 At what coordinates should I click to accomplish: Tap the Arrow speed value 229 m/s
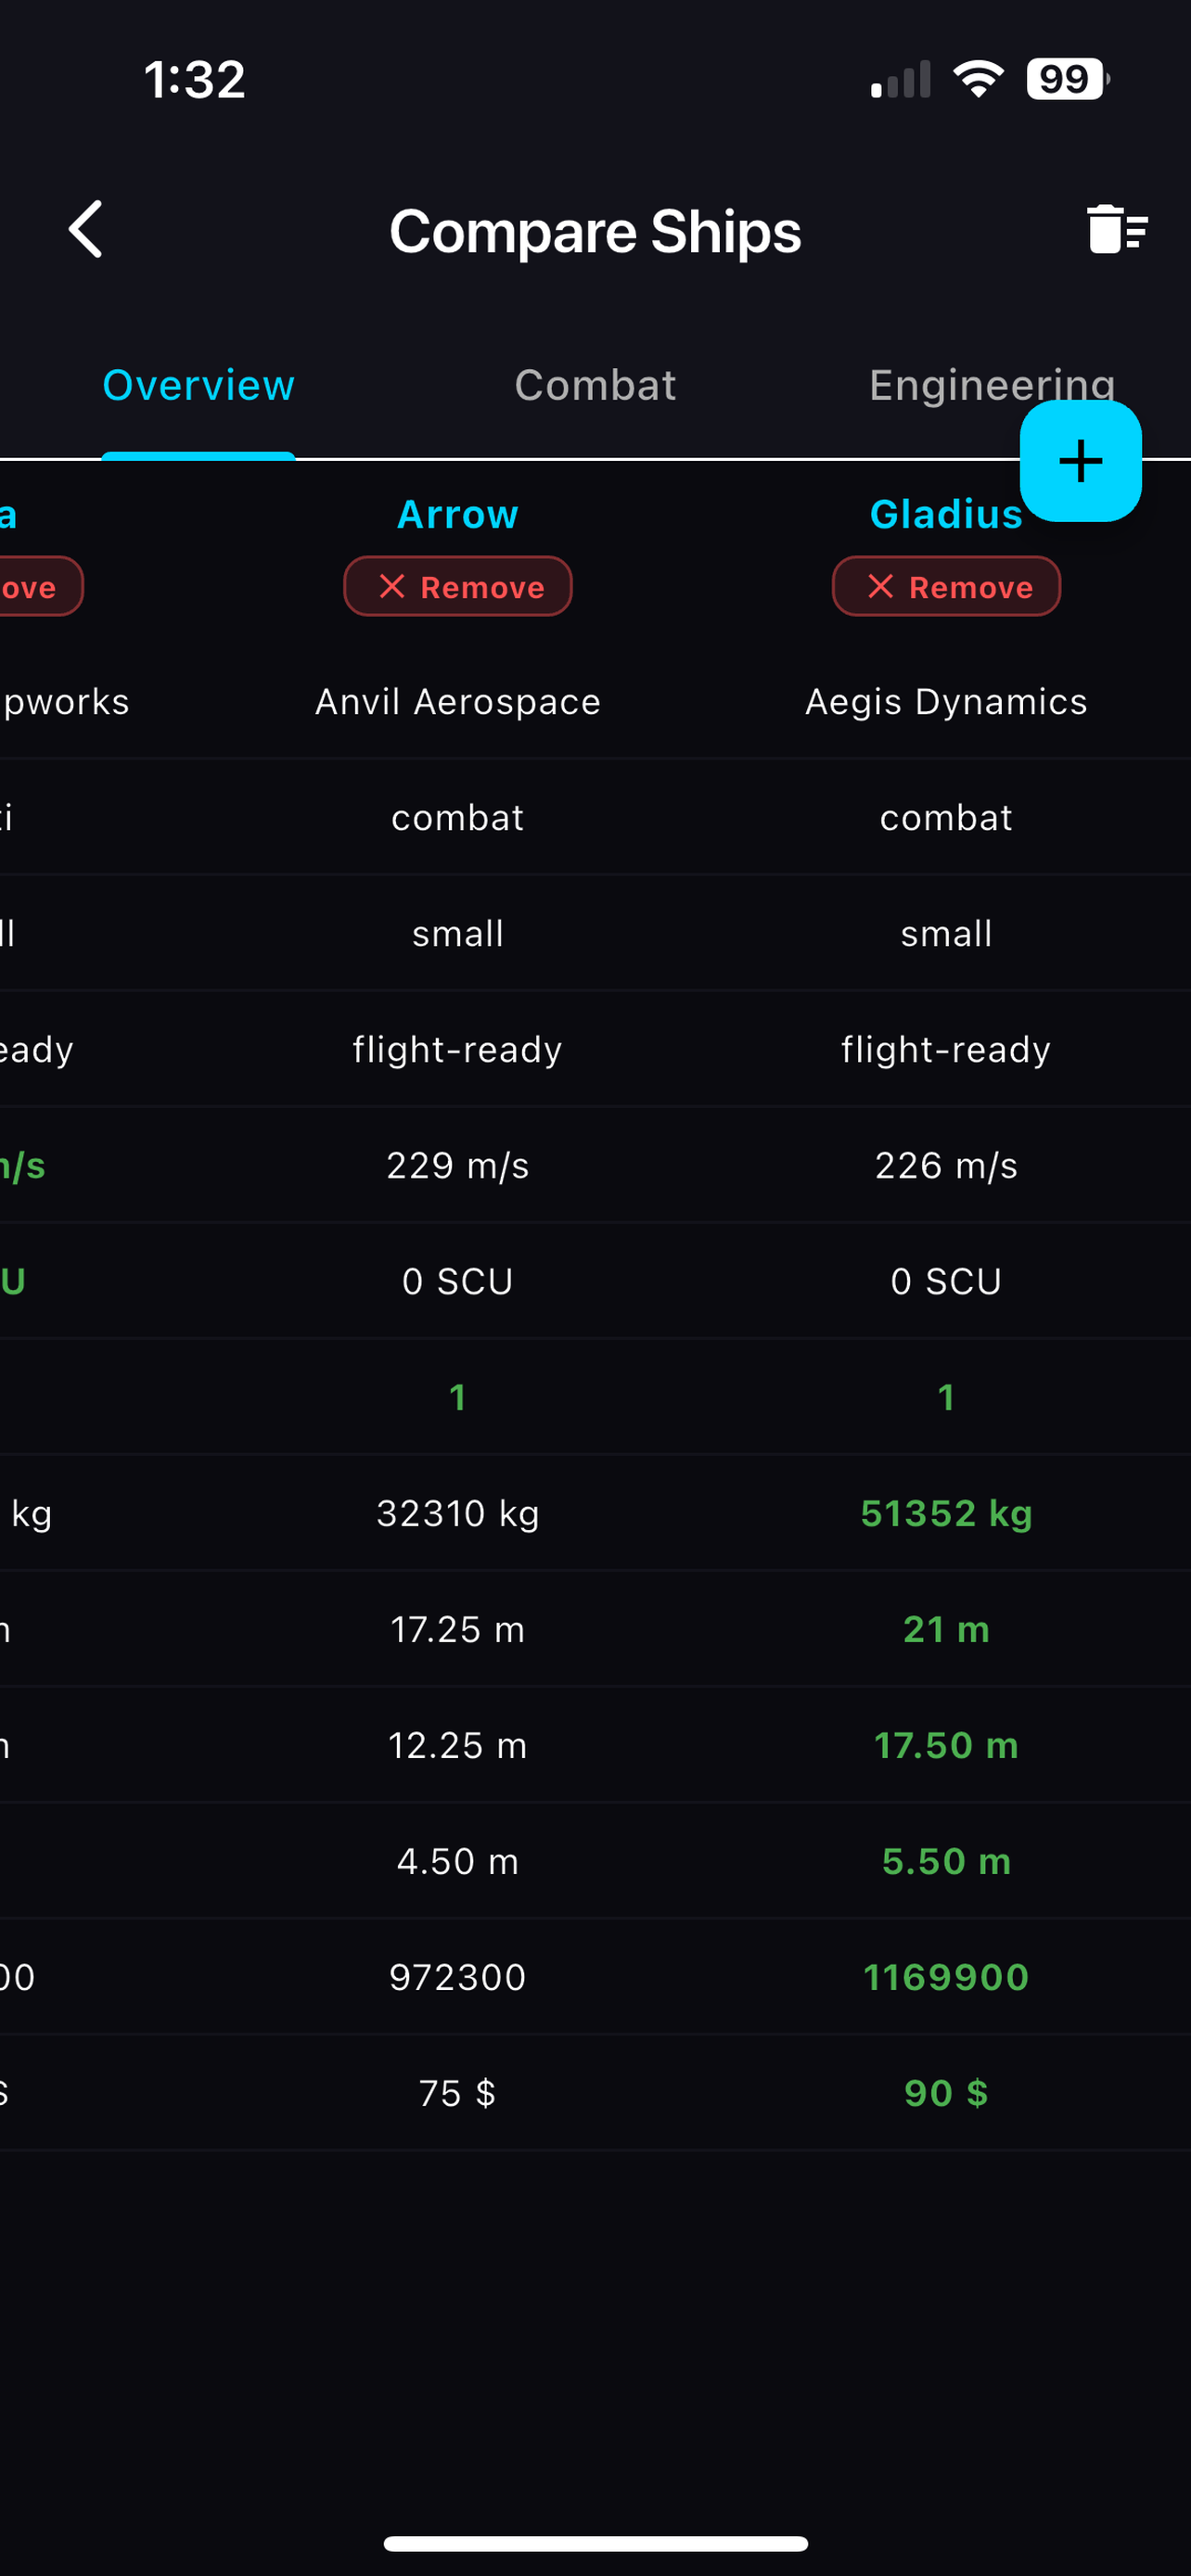click(x=458, y=1165)
